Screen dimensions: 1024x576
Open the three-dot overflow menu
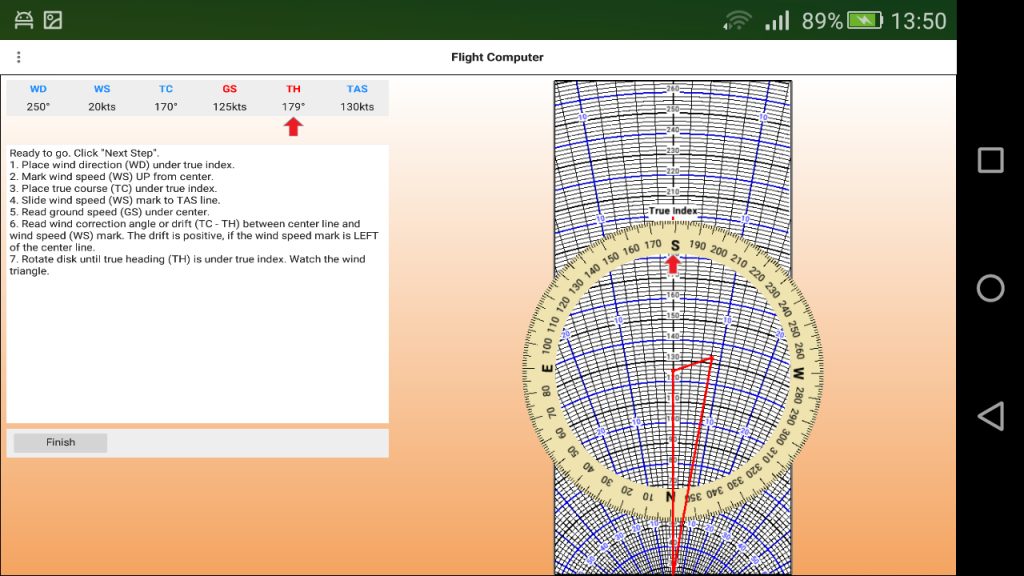click(18, 57)
